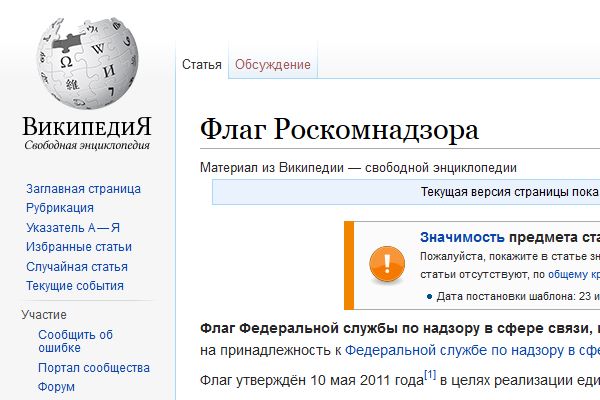Image resolution: width=600 pixels, height=400 pixels.
Task: Visit Избранные статьи from the sidebar
Action: click(x=79, y=247)
